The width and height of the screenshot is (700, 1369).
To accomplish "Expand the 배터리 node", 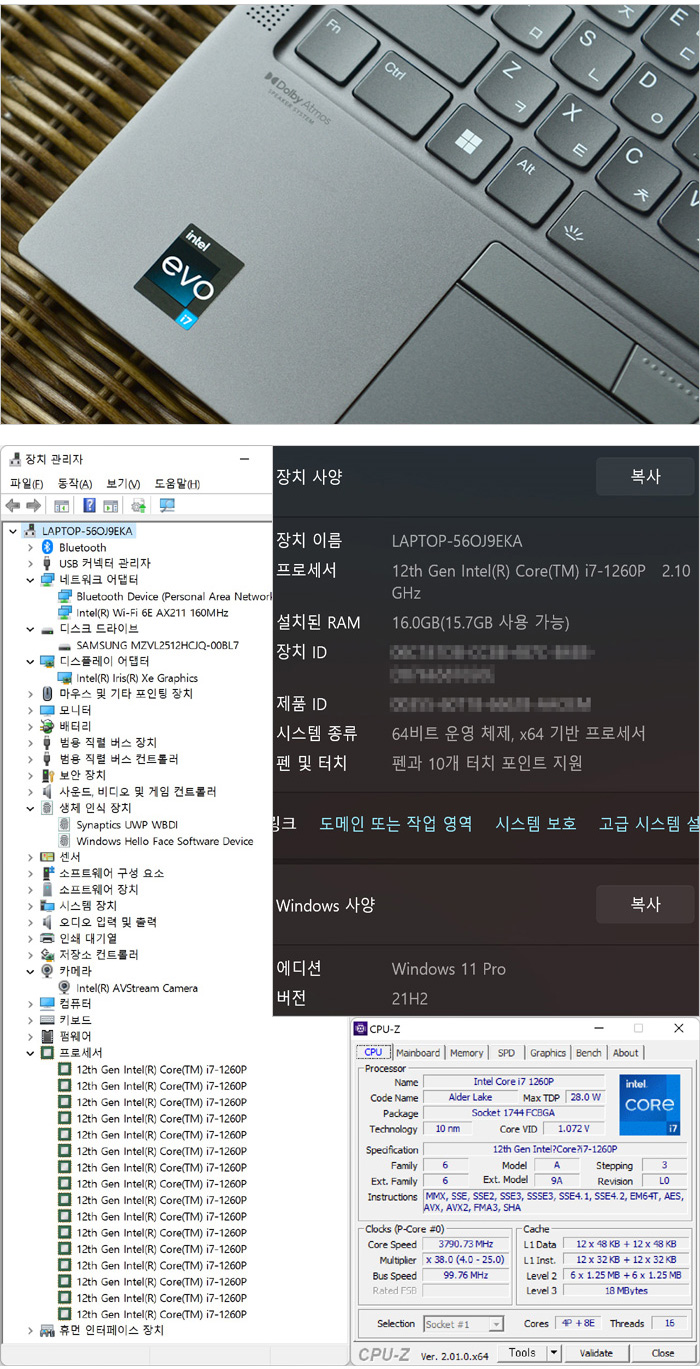I will 31,726.
